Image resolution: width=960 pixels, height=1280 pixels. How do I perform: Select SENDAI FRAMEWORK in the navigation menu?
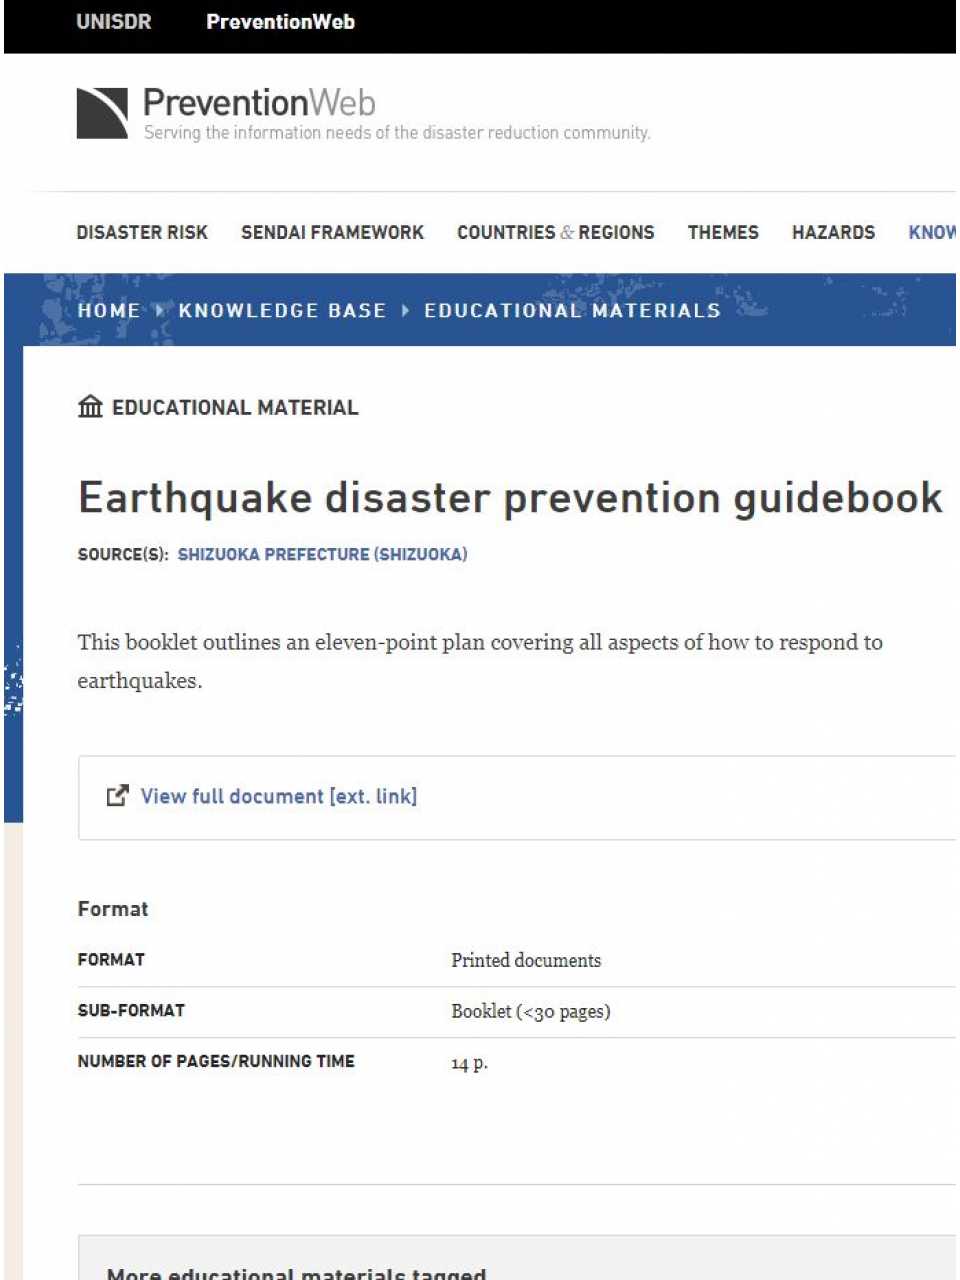pyautogui.click(x=332, y=232)
